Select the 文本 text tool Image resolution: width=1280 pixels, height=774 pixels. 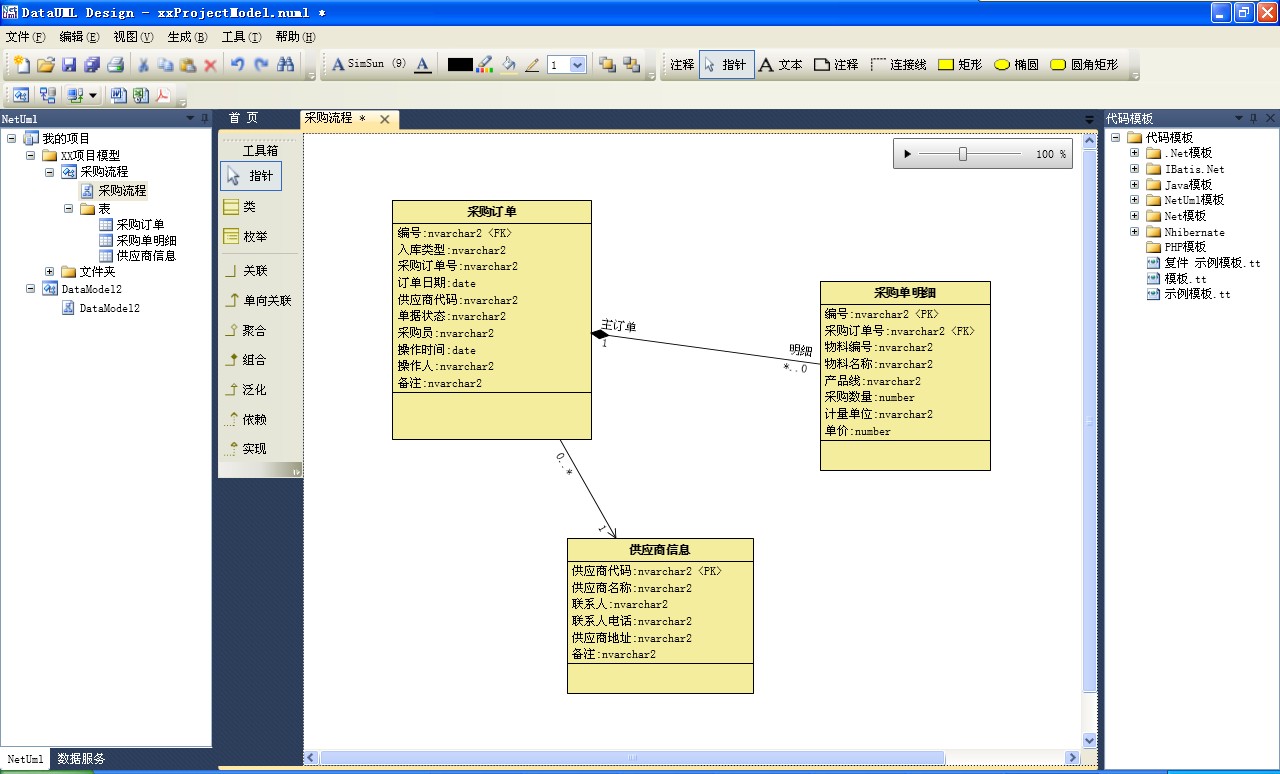pos(781,64)
